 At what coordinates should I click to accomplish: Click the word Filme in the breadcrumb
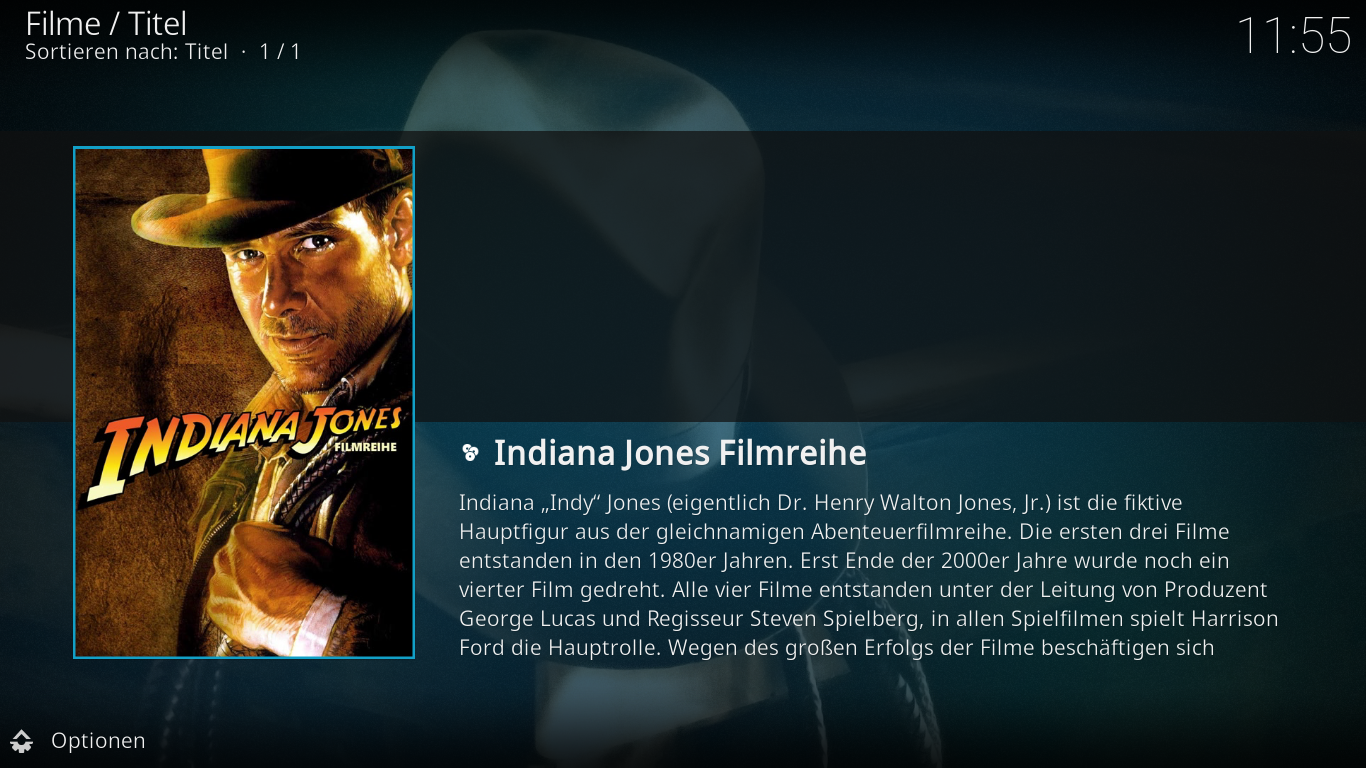click(x=63, y=23)
